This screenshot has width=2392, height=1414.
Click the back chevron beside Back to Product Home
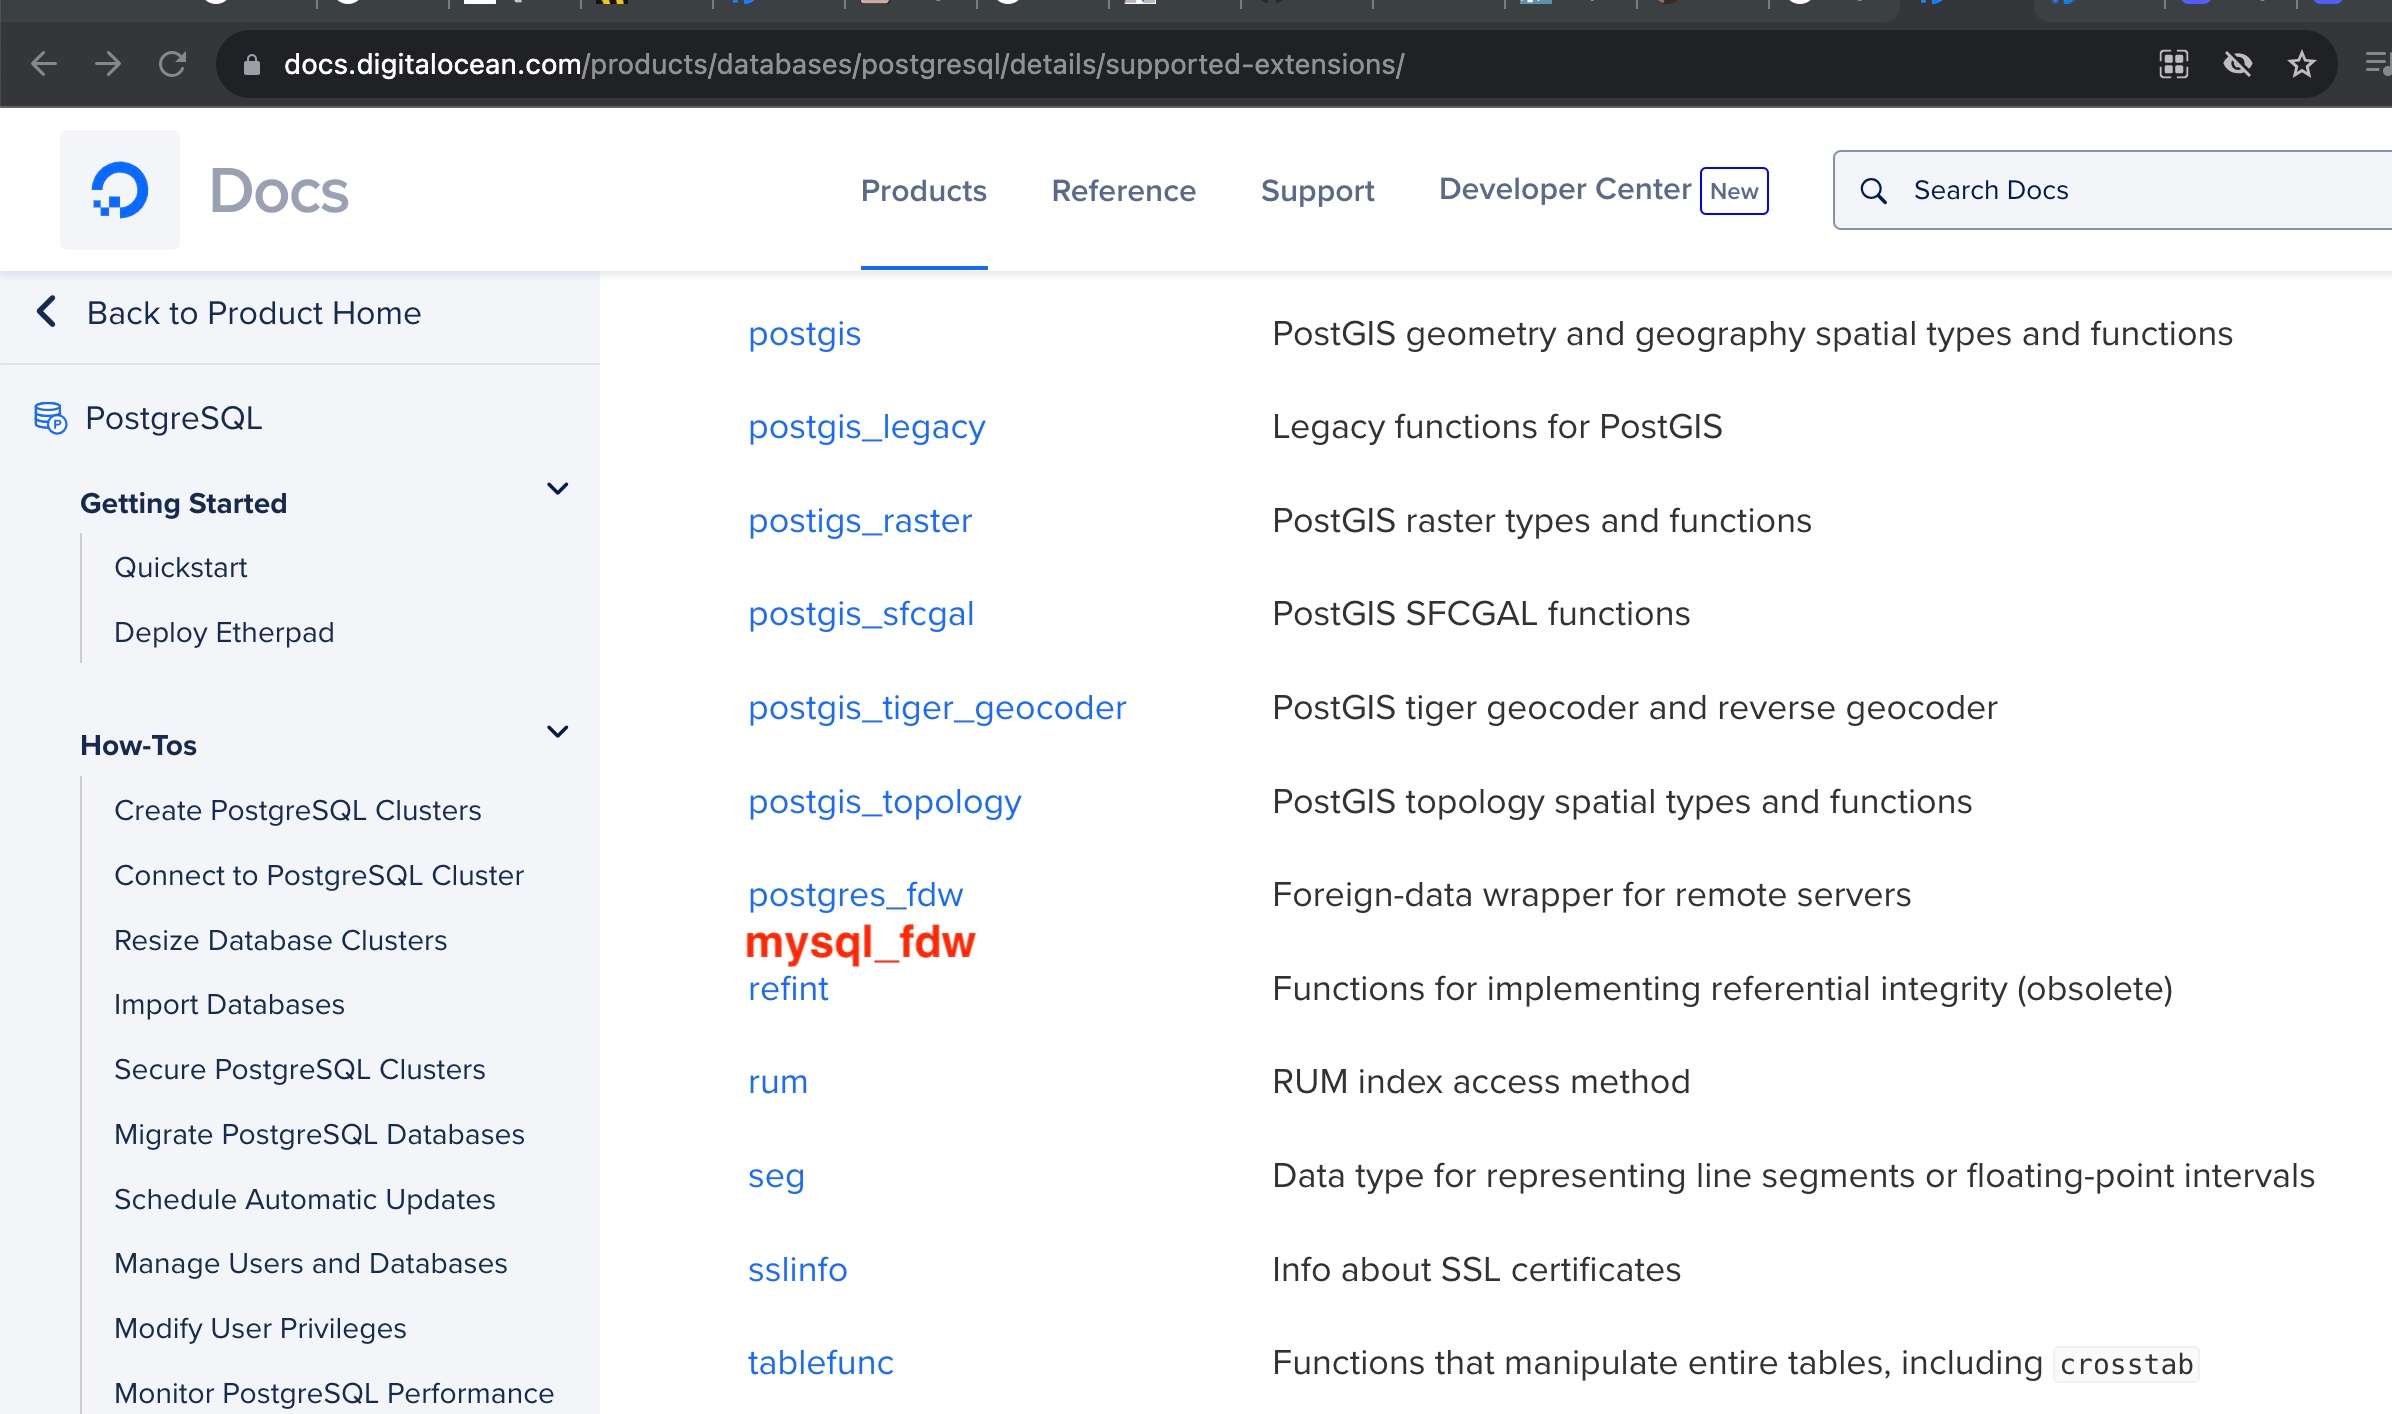pyautogui.click(x=46, y=311)
